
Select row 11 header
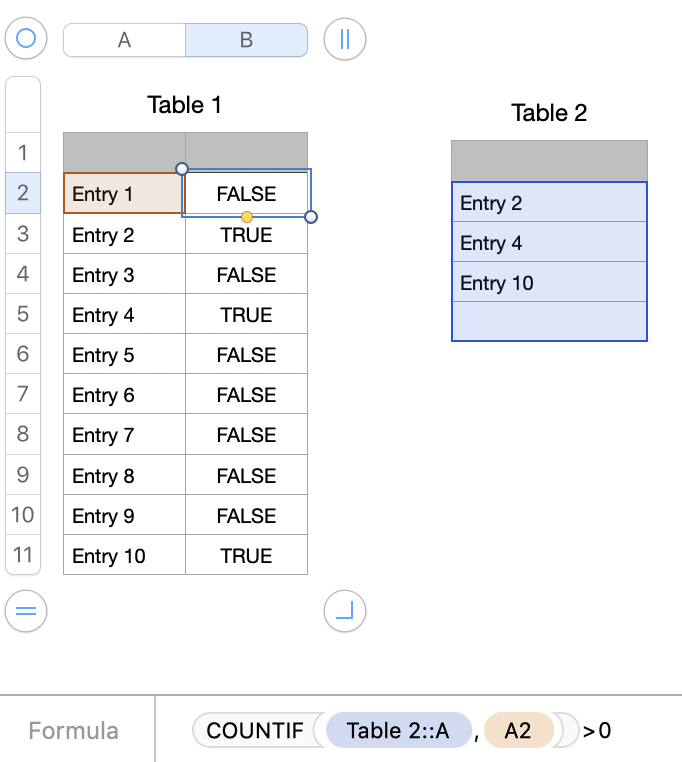click(23, 555)
